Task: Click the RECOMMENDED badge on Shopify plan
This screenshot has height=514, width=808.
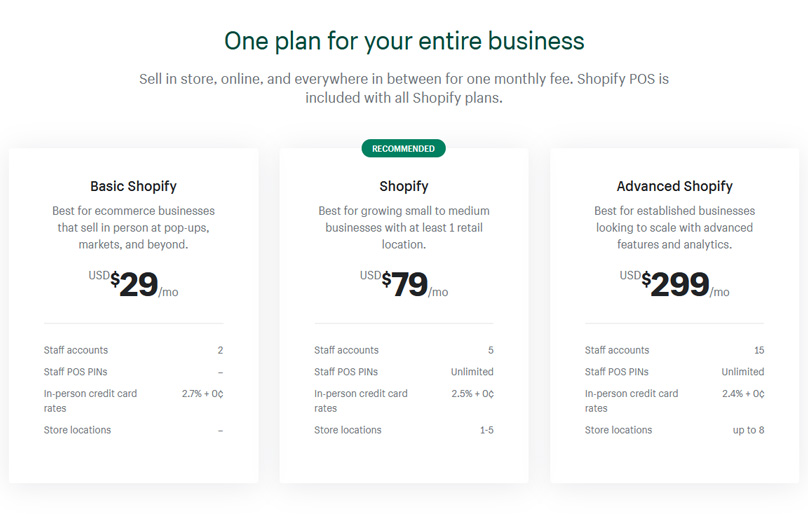Action: (x=403, y=149)
